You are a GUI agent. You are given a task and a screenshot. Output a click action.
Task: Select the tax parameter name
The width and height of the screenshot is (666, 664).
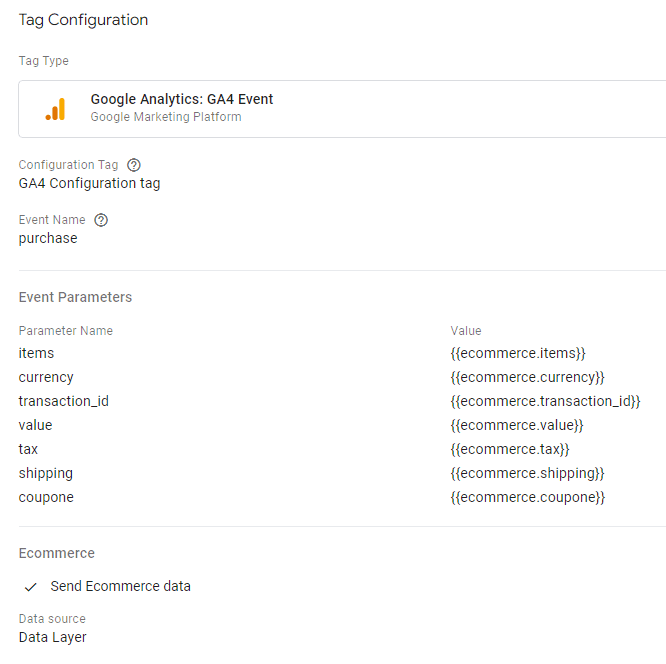click(28, 449)
